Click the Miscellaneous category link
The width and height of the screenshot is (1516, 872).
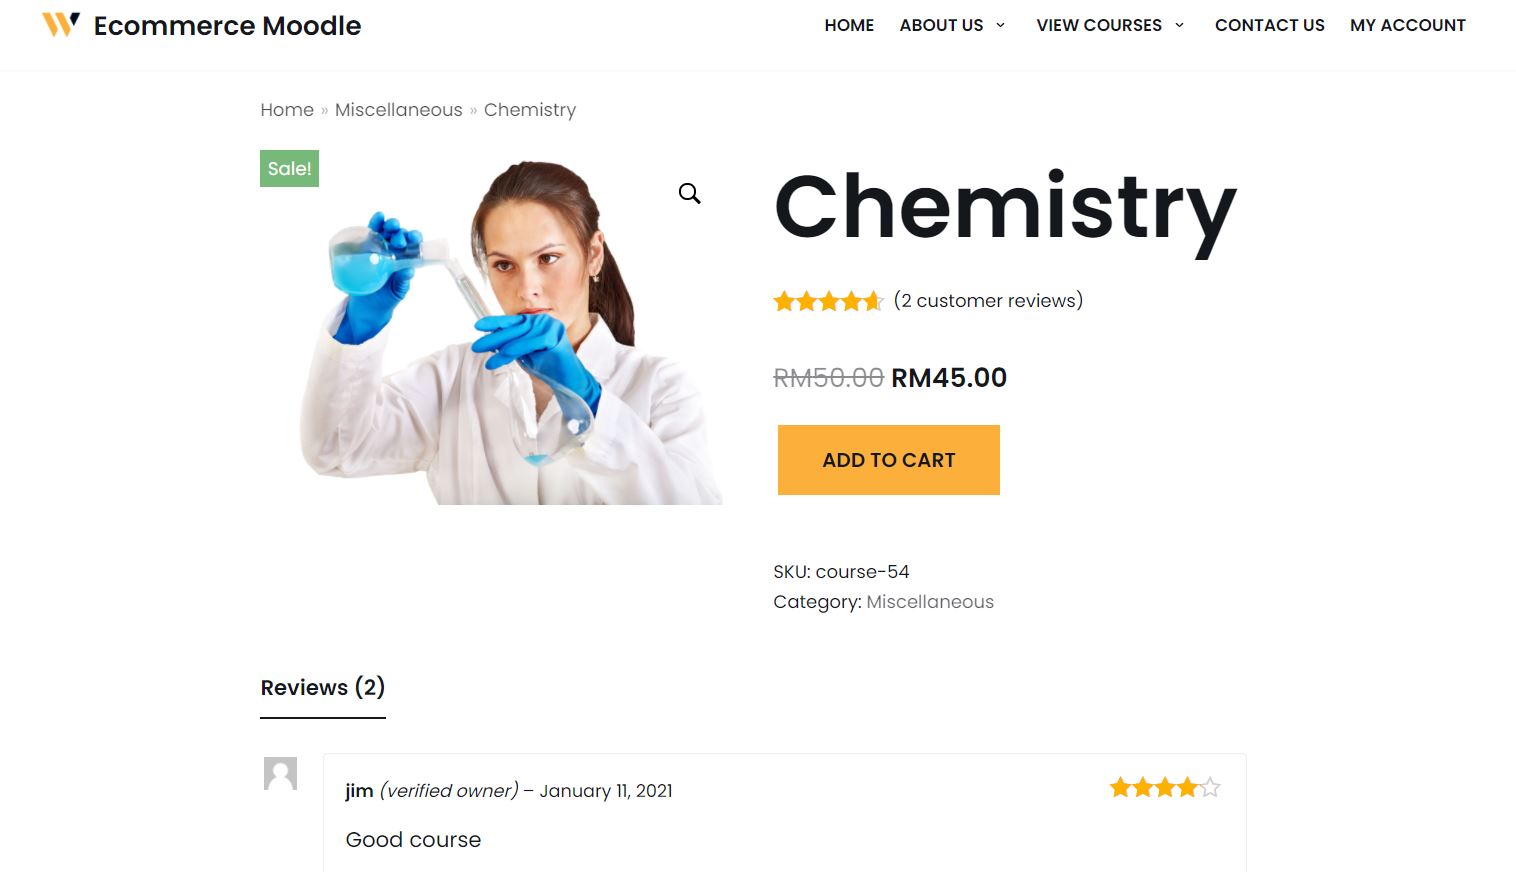(x=929, y=602)
